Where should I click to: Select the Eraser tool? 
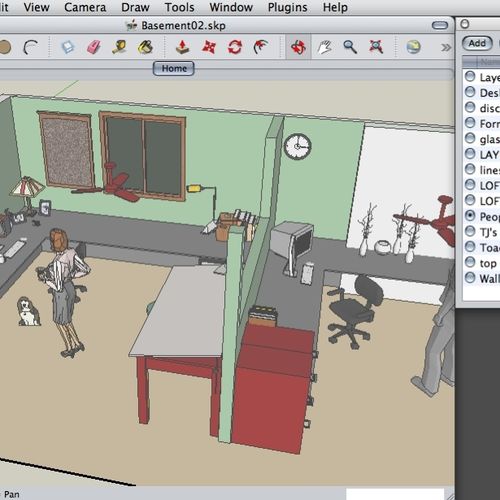click(x=94, y=47)
